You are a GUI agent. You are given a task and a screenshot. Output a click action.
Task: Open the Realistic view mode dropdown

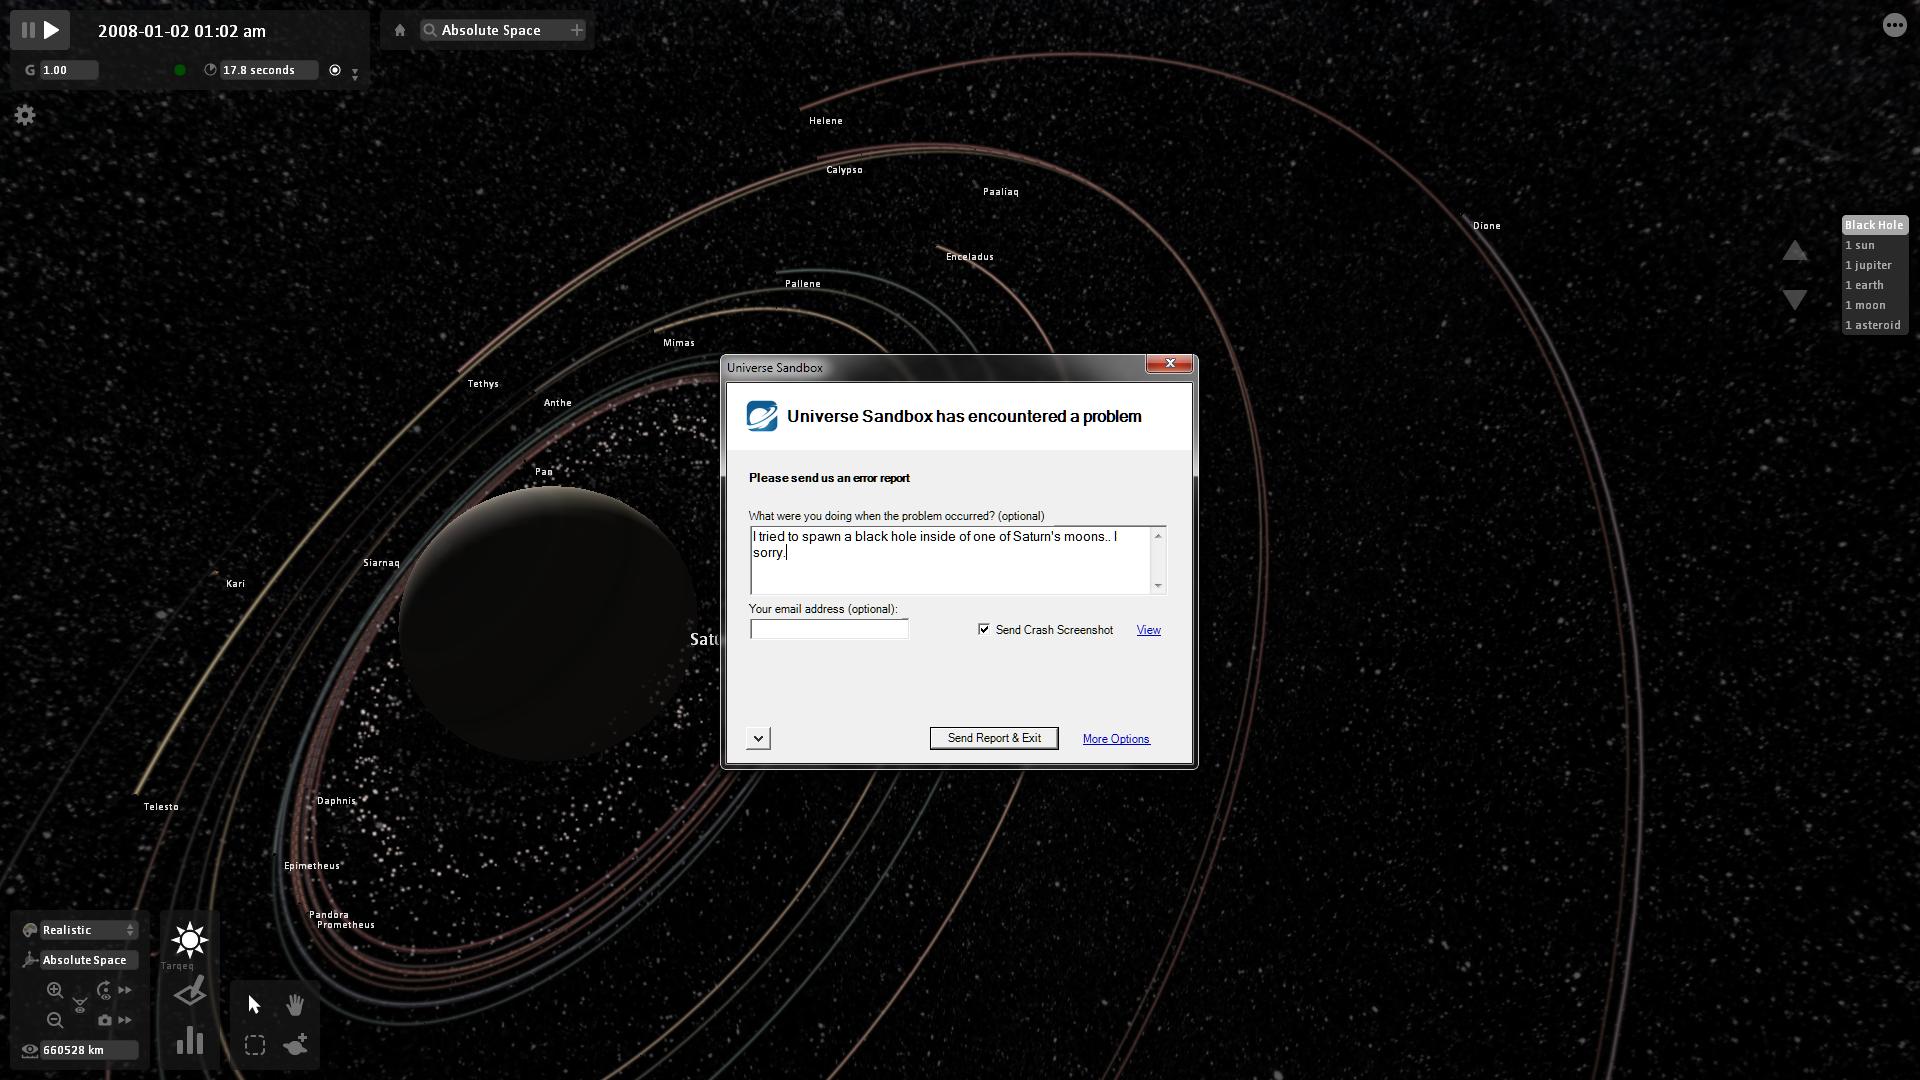pyautogui.click(x=87, y=930)
